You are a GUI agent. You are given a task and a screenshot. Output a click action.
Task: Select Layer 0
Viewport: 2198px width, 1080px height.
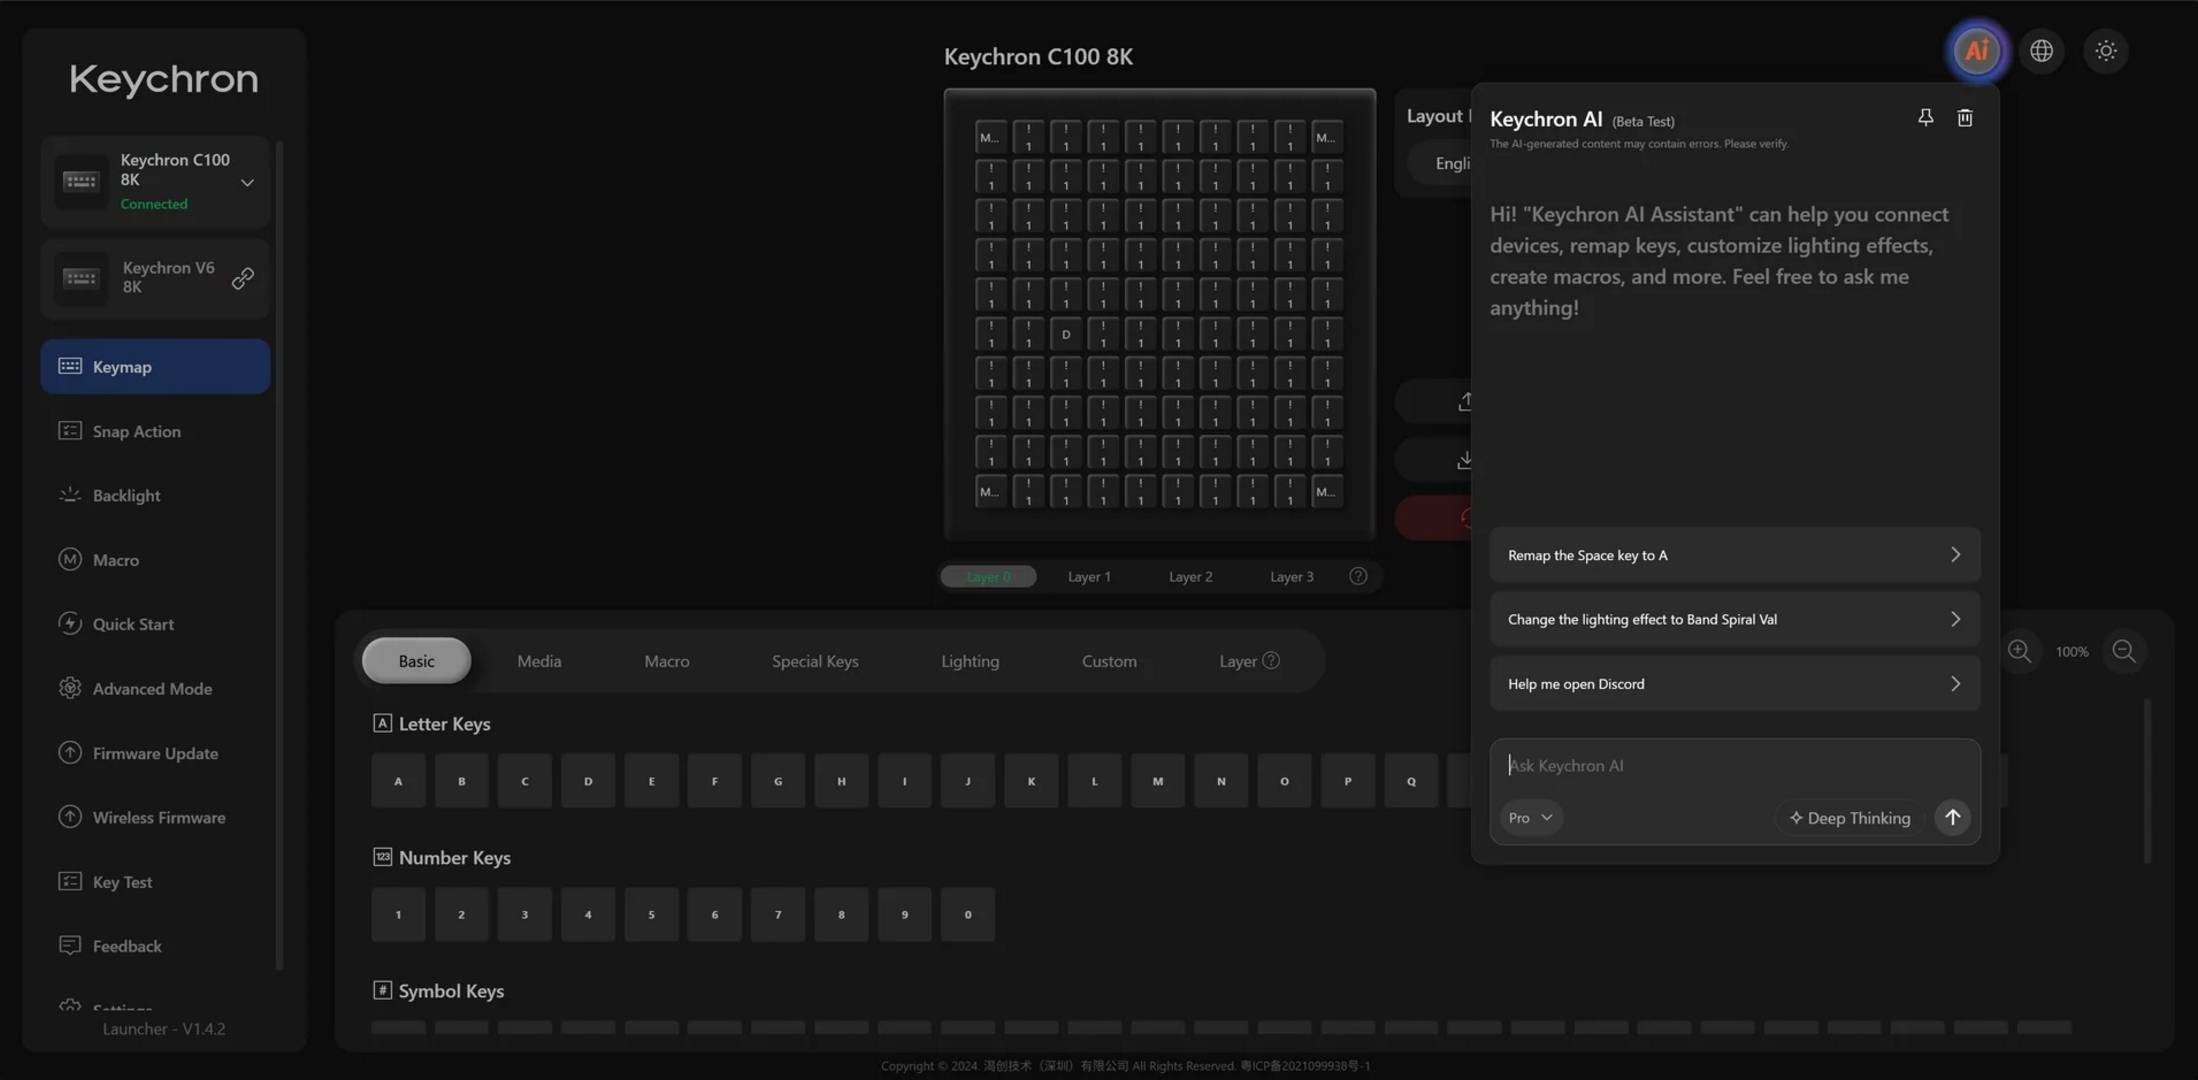point(988,576)
